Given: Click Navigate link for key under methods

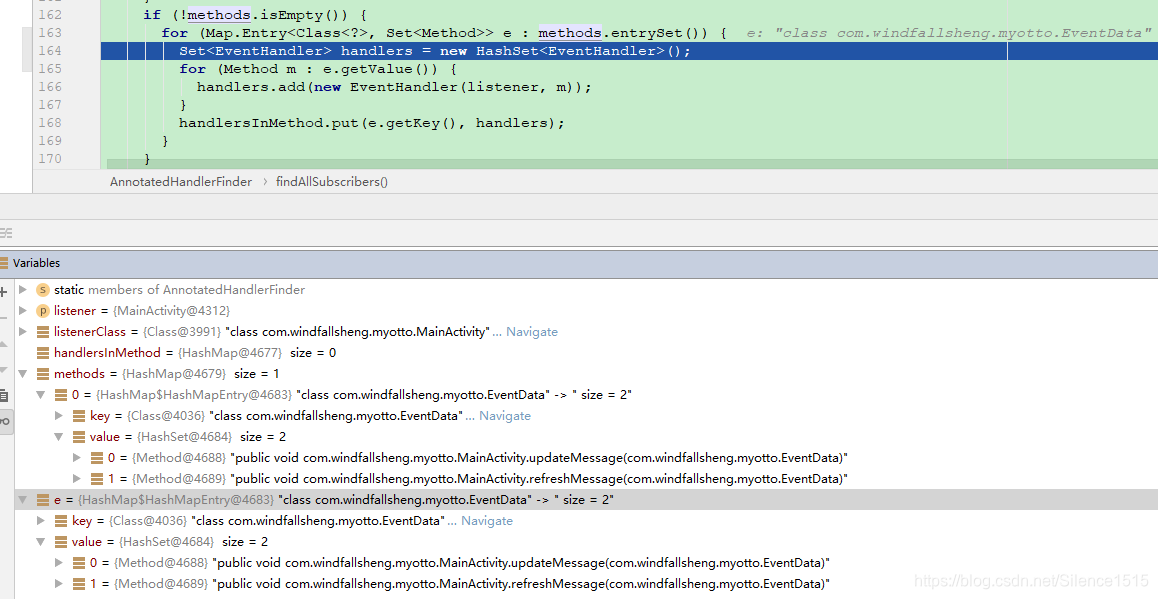Looking at the screenshot, I should 504,416.
